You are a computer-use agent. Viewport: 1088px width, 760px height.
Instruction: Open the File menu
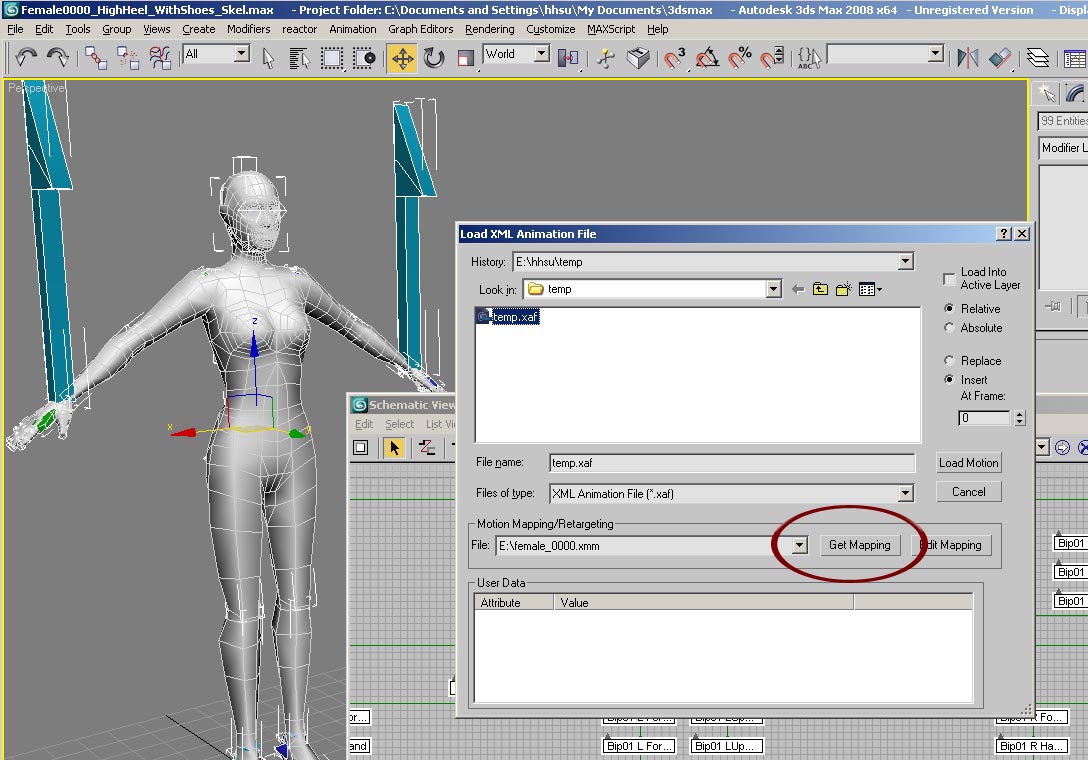click(x=15, y=29)
